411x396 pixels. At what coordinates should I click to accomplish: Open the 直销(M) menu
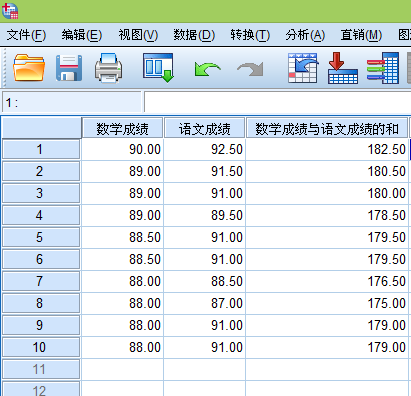coord(361,35)
